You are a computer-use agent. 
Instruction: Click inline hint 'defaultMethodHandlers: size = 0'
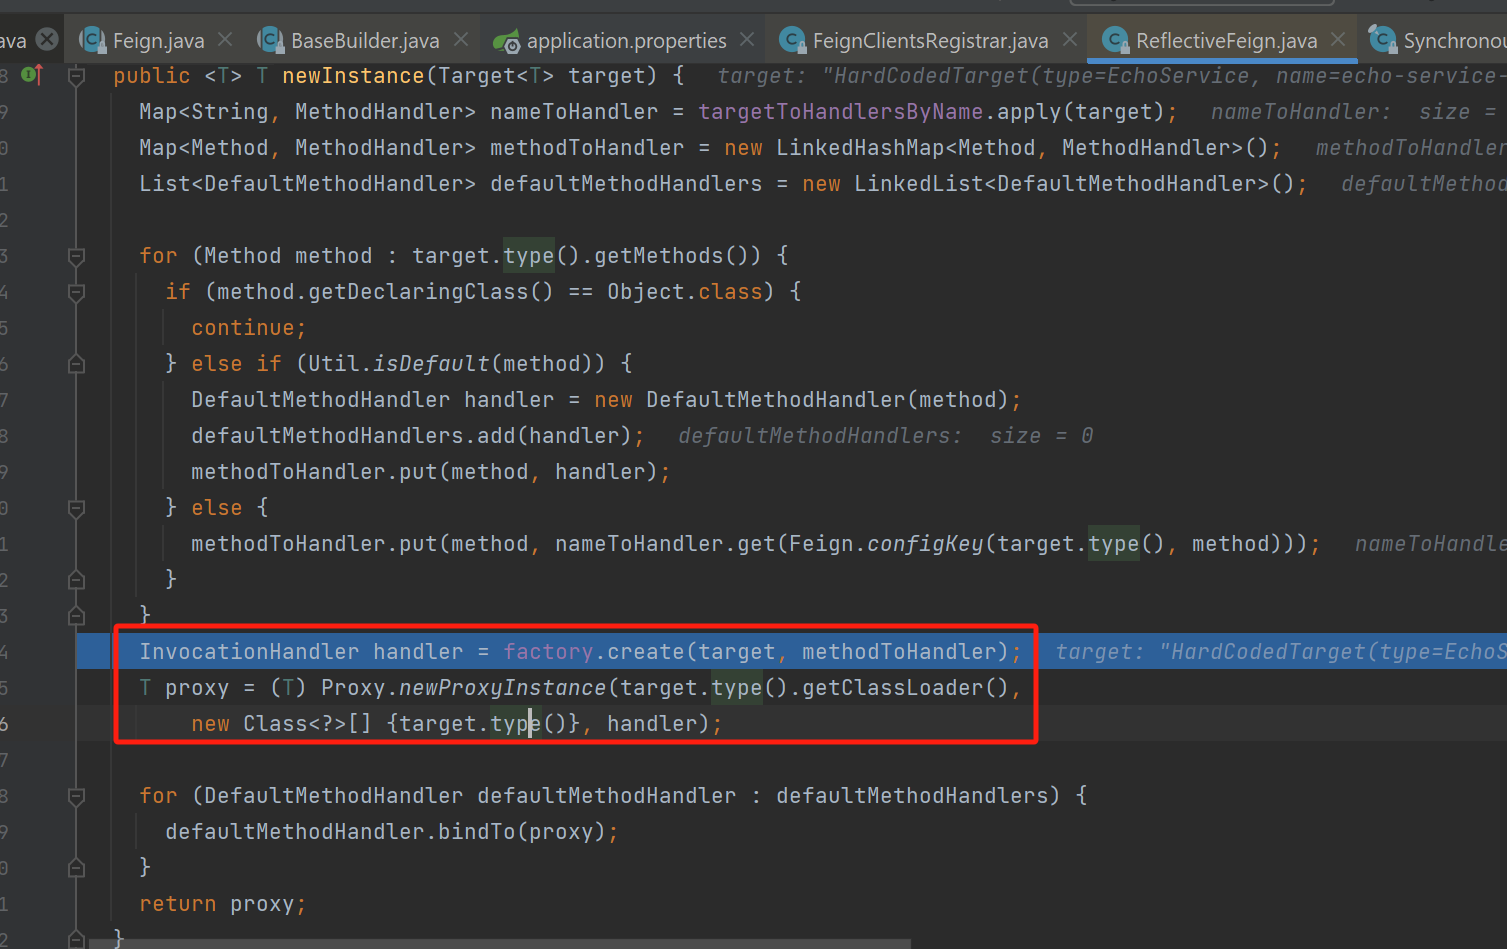tap(886, 436)
